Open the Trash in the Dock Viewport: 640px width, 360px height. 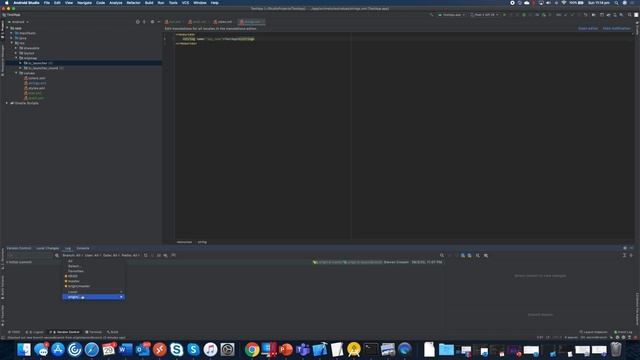click(616, 349)
